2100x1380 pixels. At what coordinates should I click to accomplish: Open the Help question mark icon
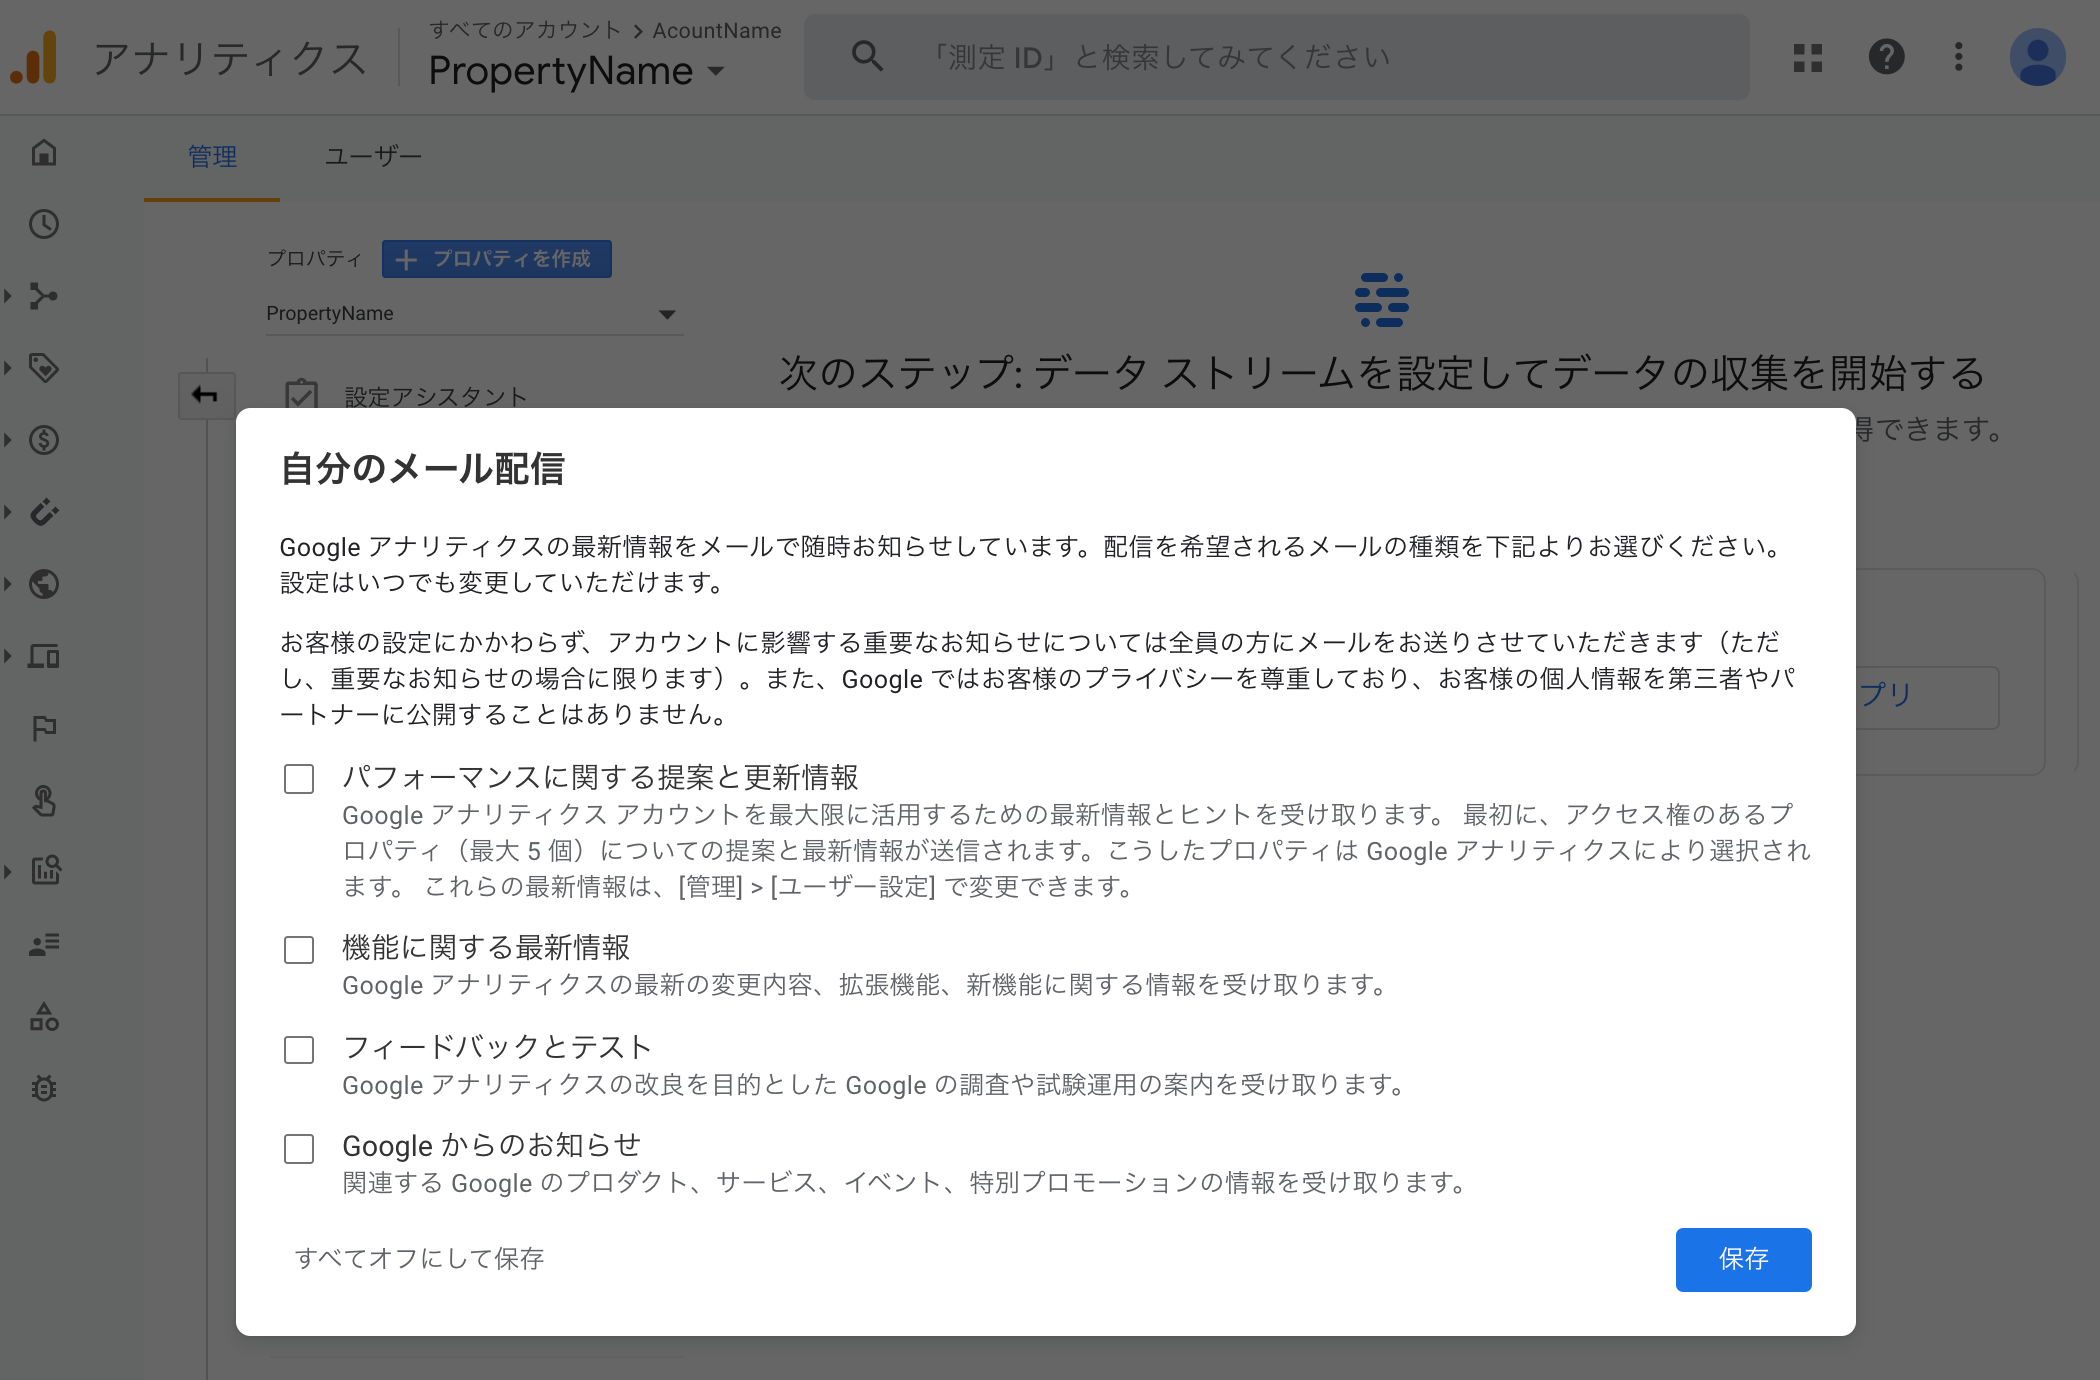pyautogui.click(x=1886, y=57)
